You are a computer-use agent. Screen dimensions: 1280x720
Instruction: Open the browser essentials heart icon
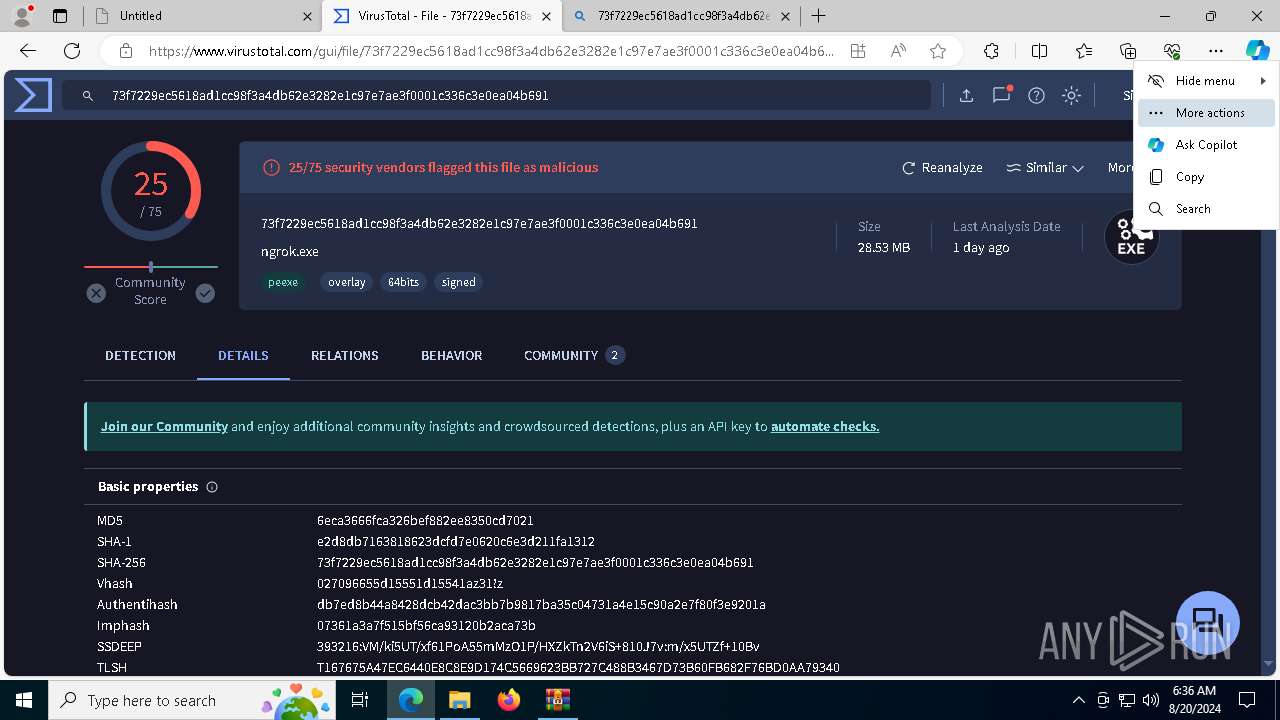(x=1172, y=51)
